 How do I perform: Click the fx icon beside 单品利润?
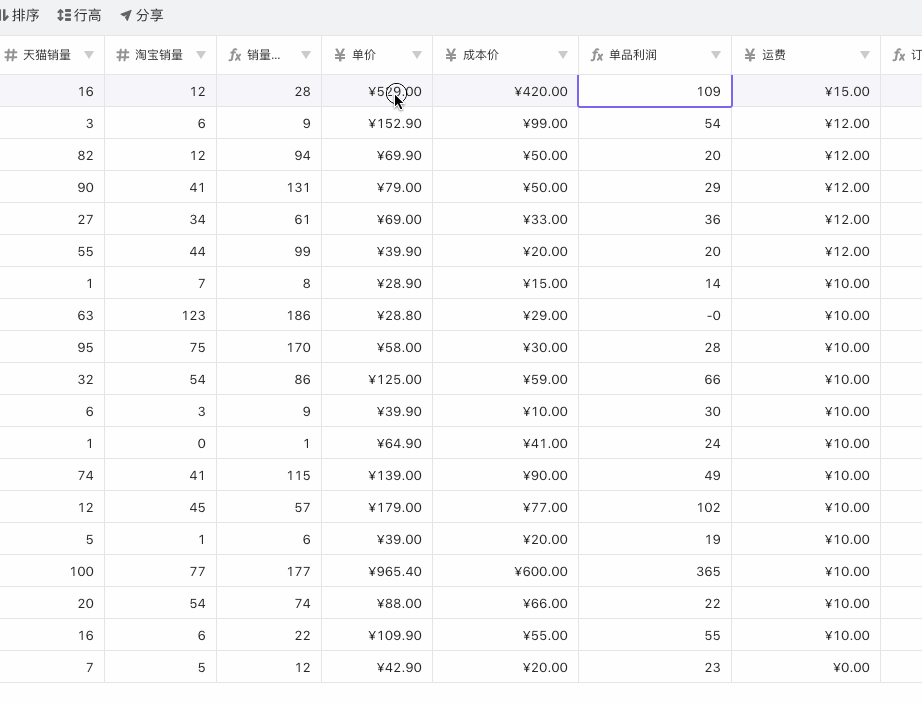(597, 55)
